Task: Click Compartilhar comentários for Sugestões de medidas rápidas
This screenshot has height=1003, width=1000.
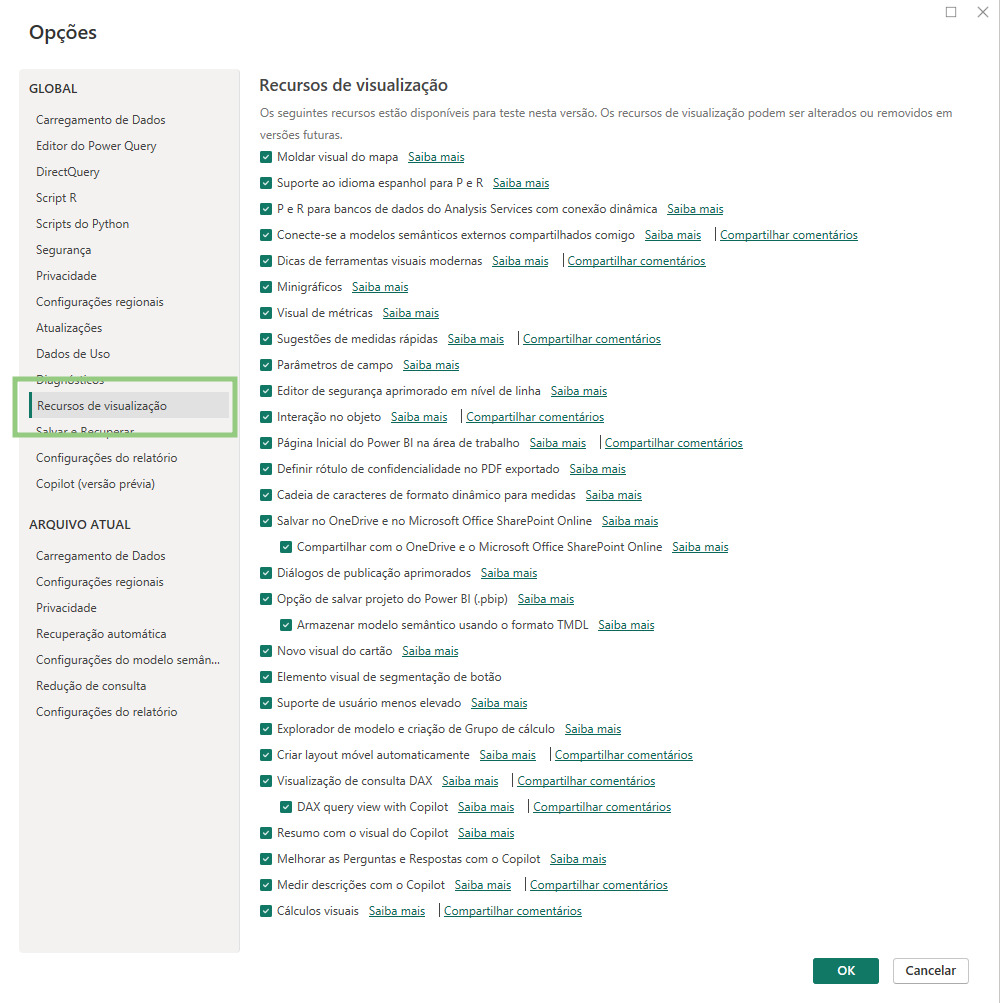Action: point(592,338)
